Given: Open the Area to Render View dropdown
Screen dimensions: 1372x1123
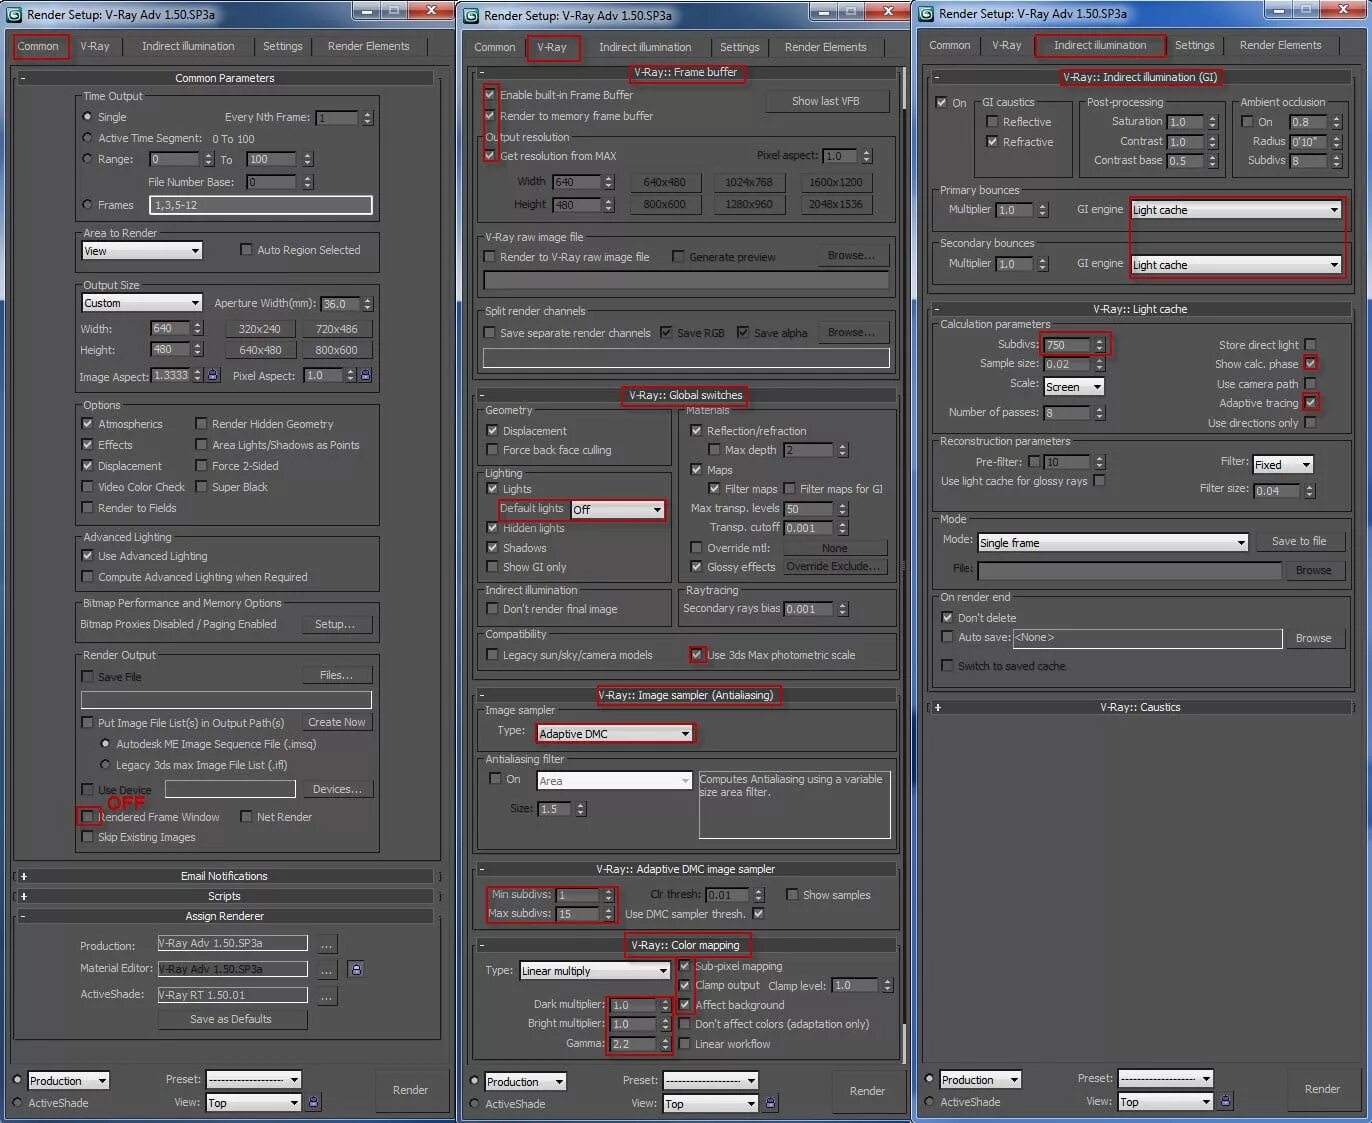Looking at the screenshot, I should click(x=142, y=251).
